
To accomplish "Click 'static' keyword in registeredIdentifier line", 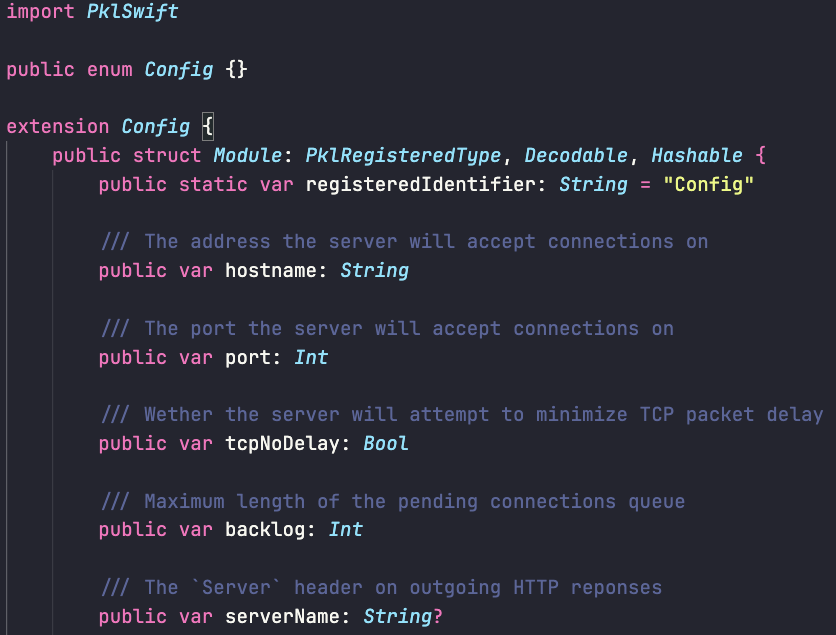I will coord(213,185).
